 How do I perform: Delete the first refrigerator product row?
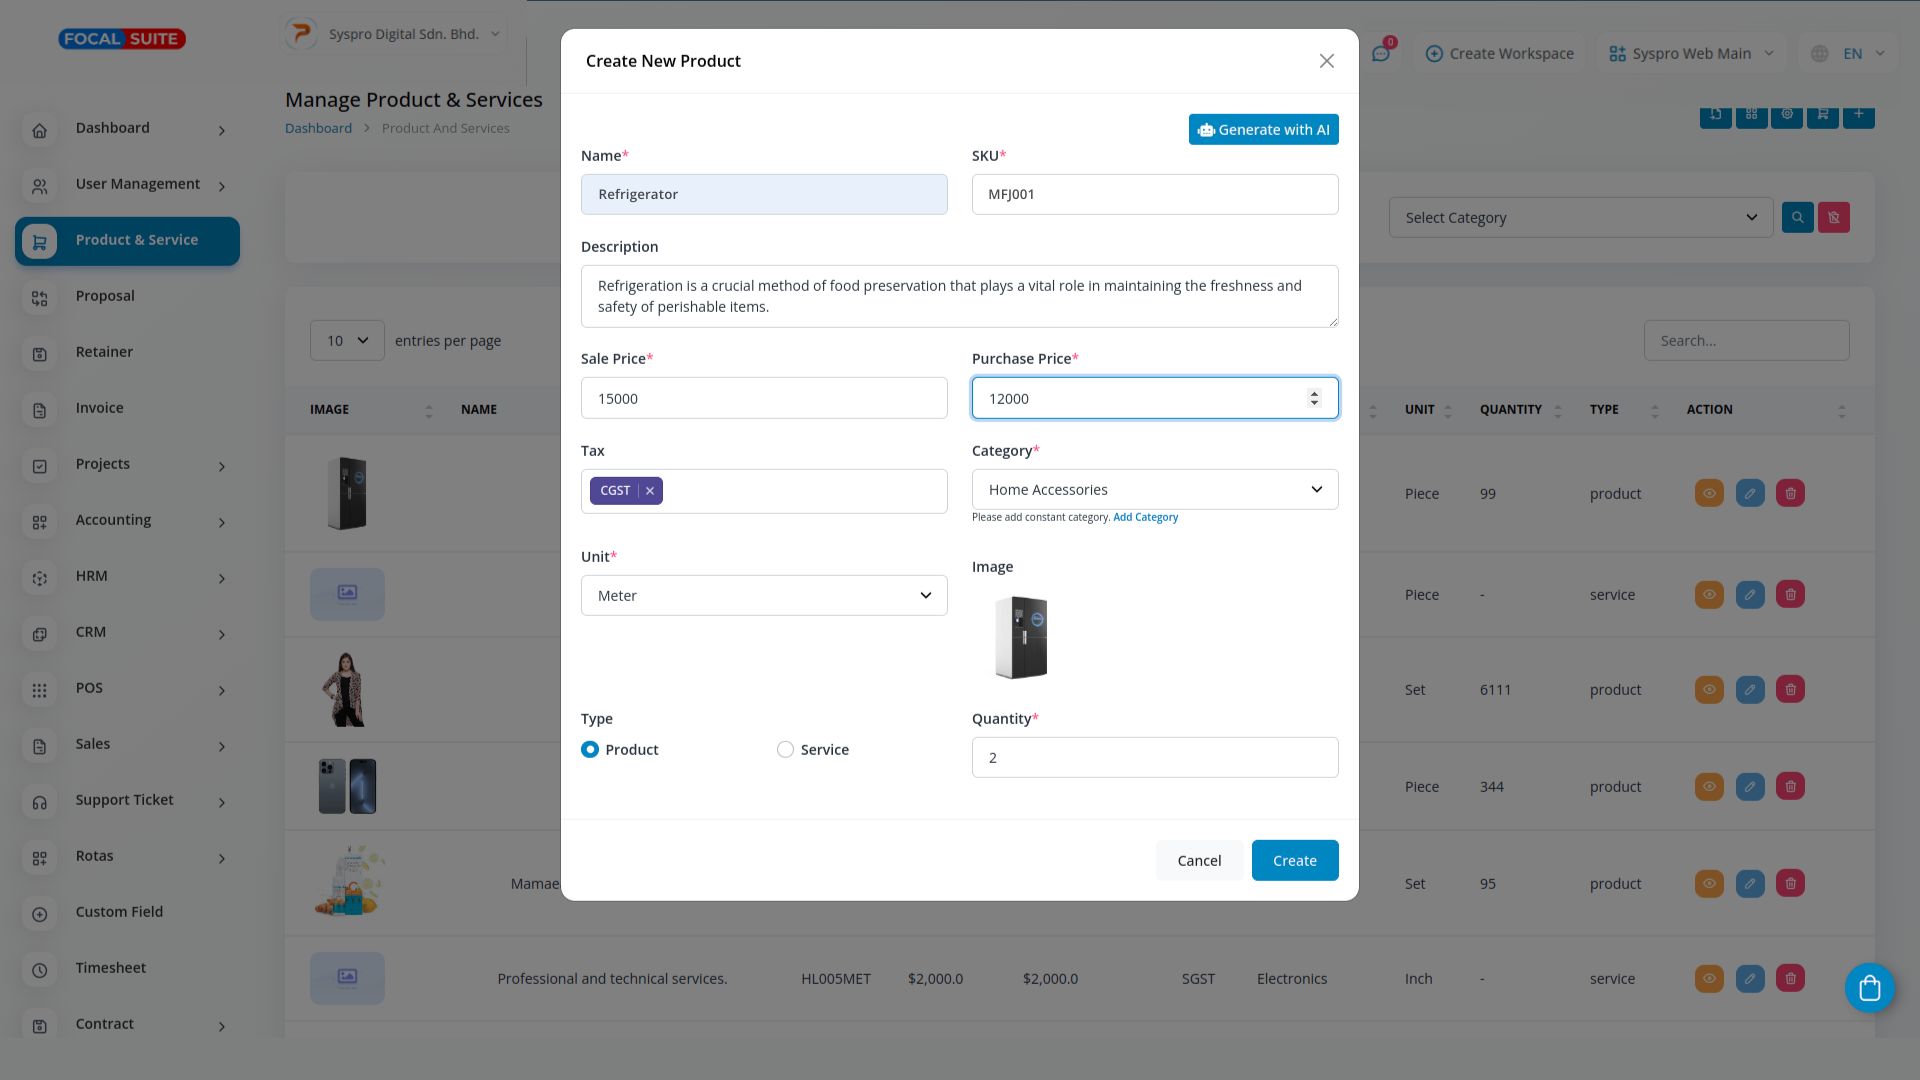click(x=1790, y=493)
